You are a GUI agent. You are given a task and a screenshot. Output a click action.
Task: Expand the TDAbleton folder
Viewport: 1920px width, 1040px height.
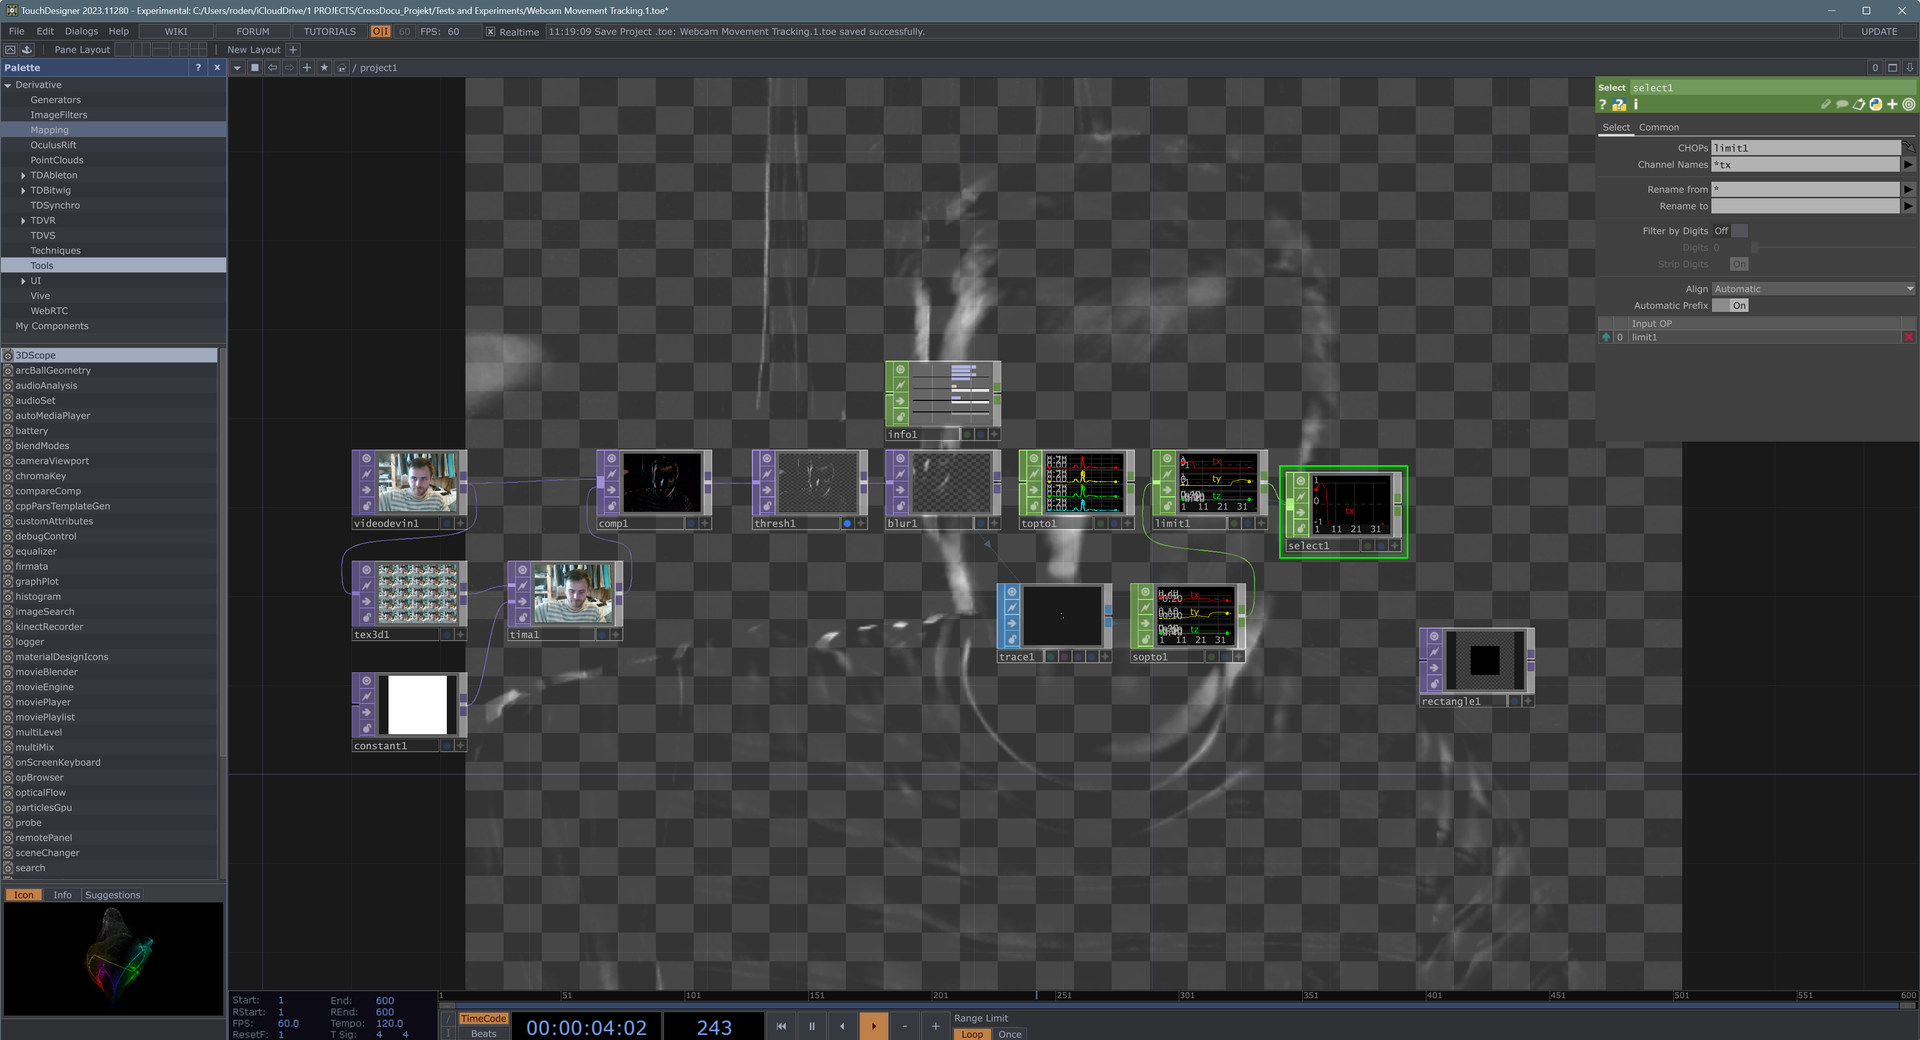23,175
